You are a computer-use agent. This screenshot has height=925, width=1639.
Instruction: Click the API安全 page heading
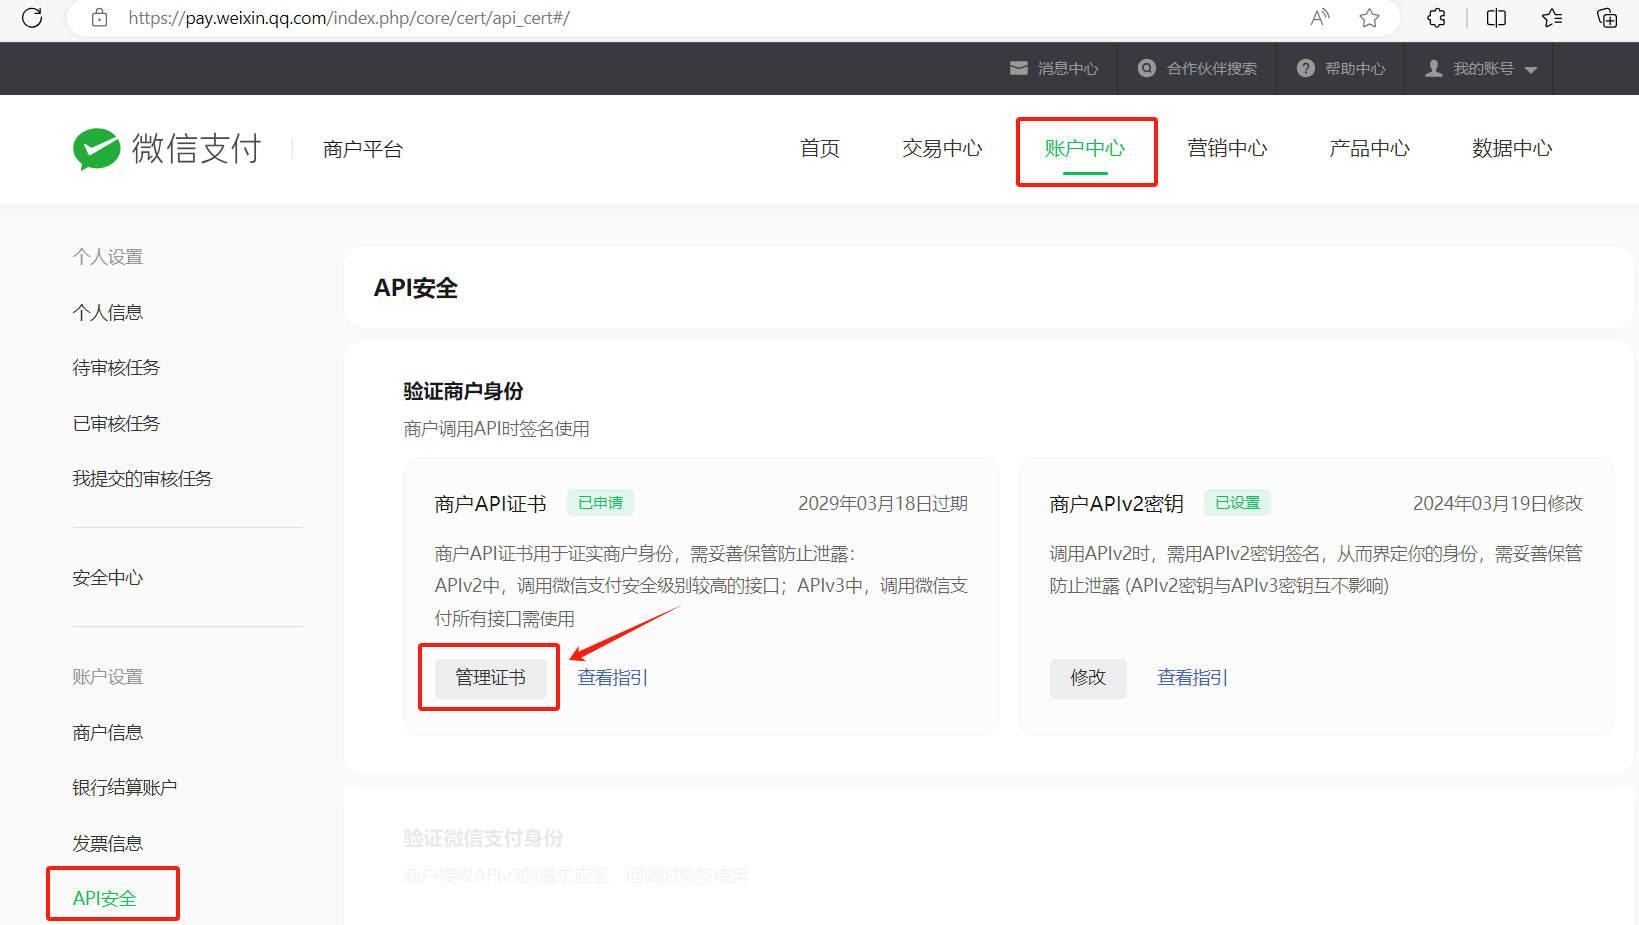tap(416, 288)
